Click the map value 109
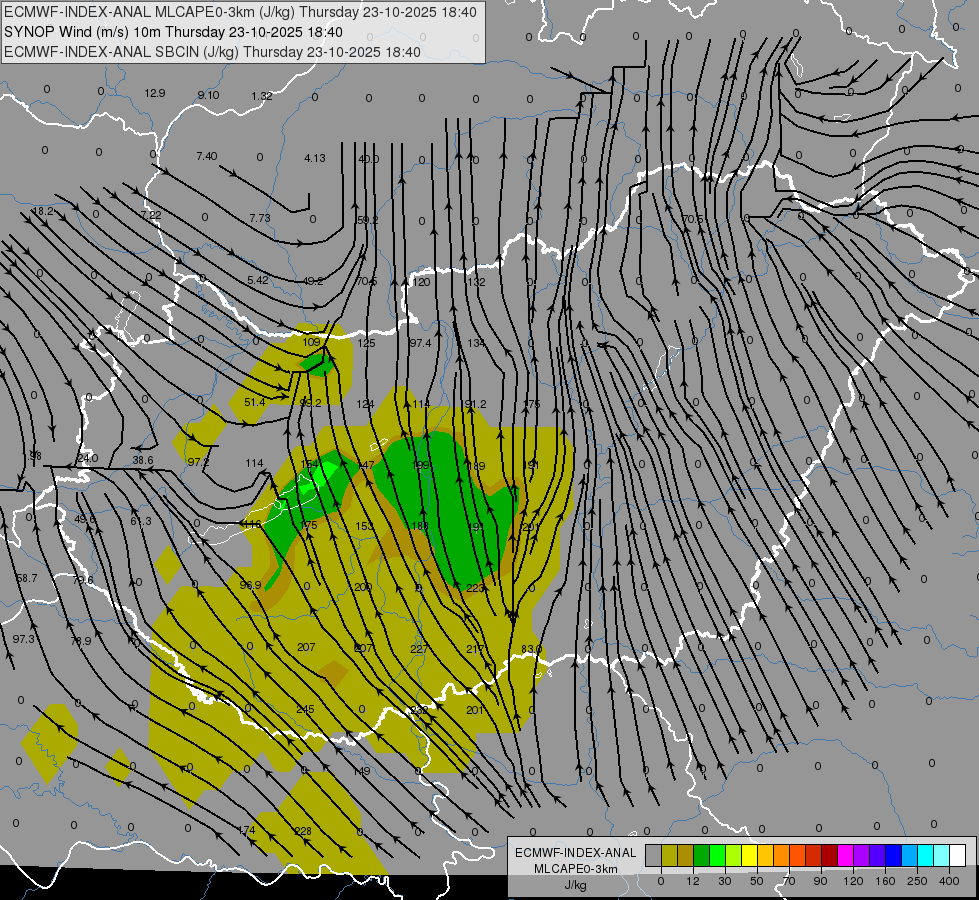 (x=311, y=342)
